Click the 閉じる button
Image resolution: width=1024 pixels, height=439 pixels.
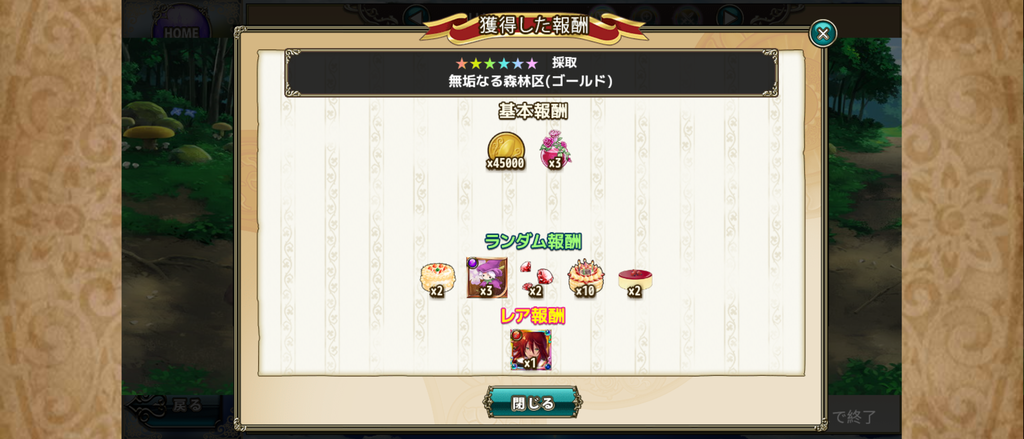(532, 403)
